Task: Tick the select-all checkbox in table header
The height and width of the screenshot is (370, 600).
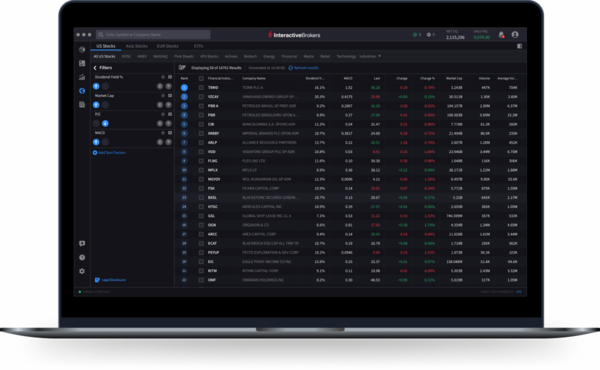Action: pos(201,78)
